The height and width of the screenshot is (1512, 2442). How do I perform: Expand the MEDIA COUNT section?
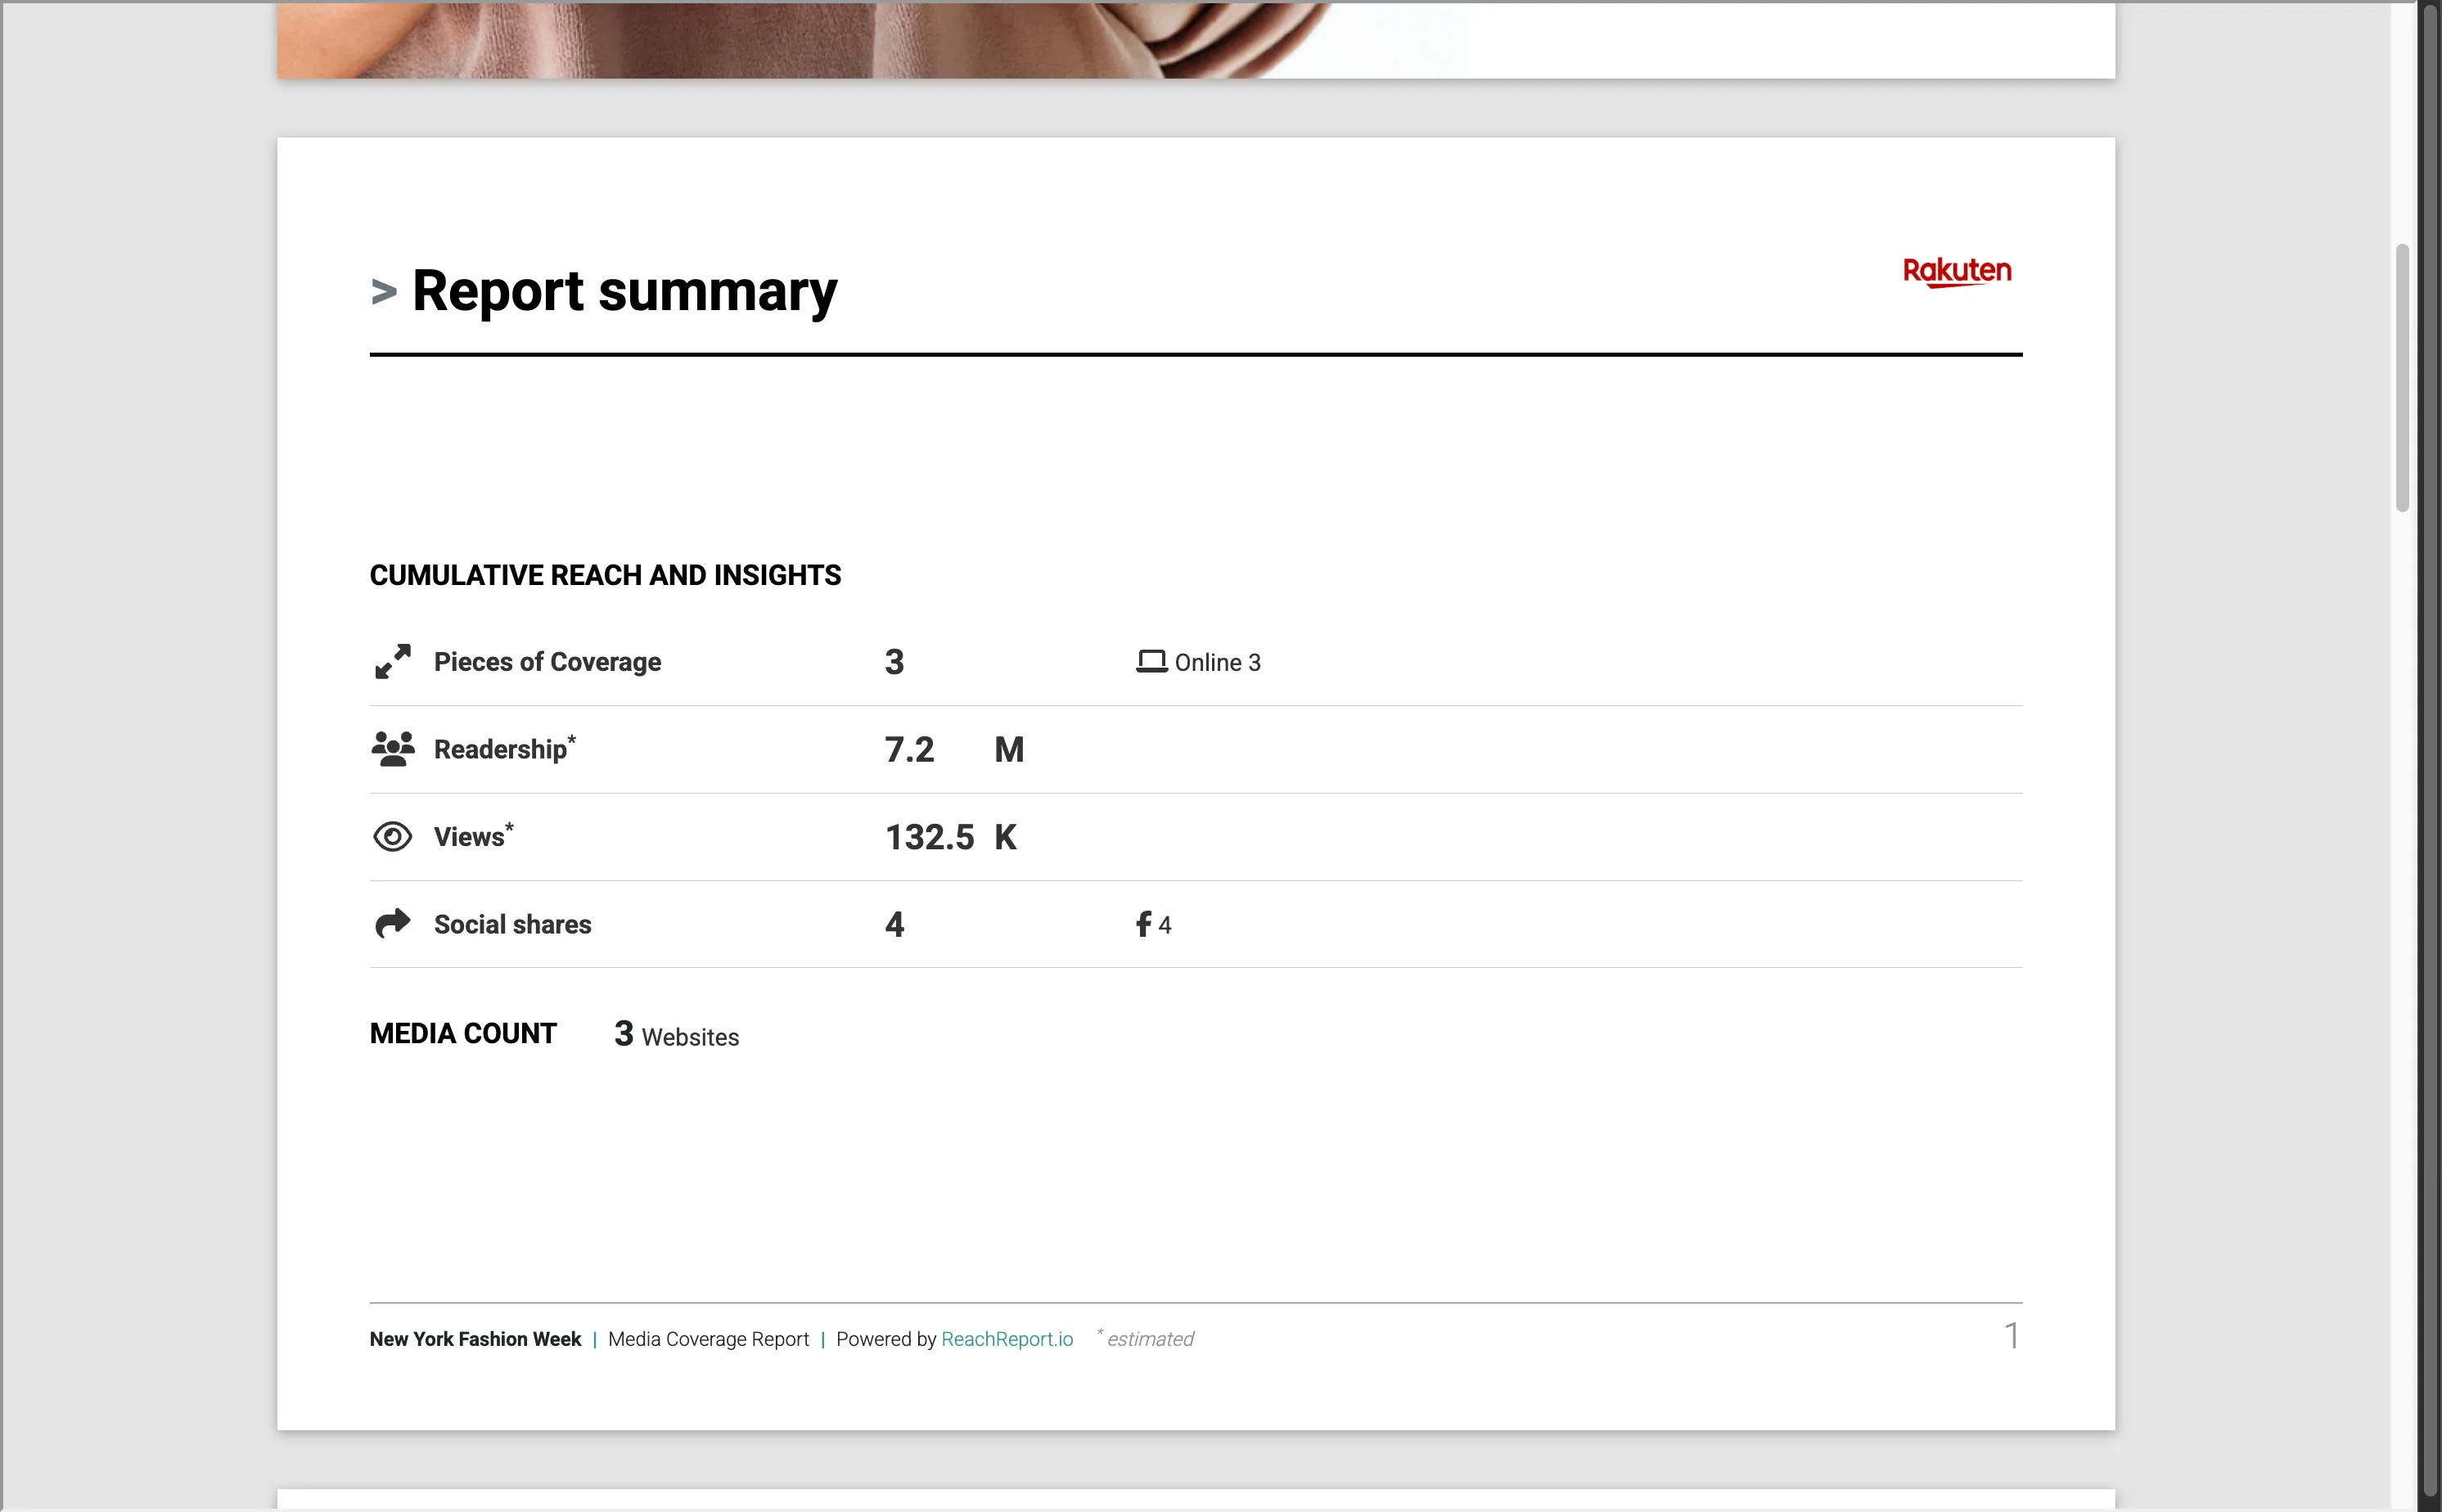coord(463,1033)
